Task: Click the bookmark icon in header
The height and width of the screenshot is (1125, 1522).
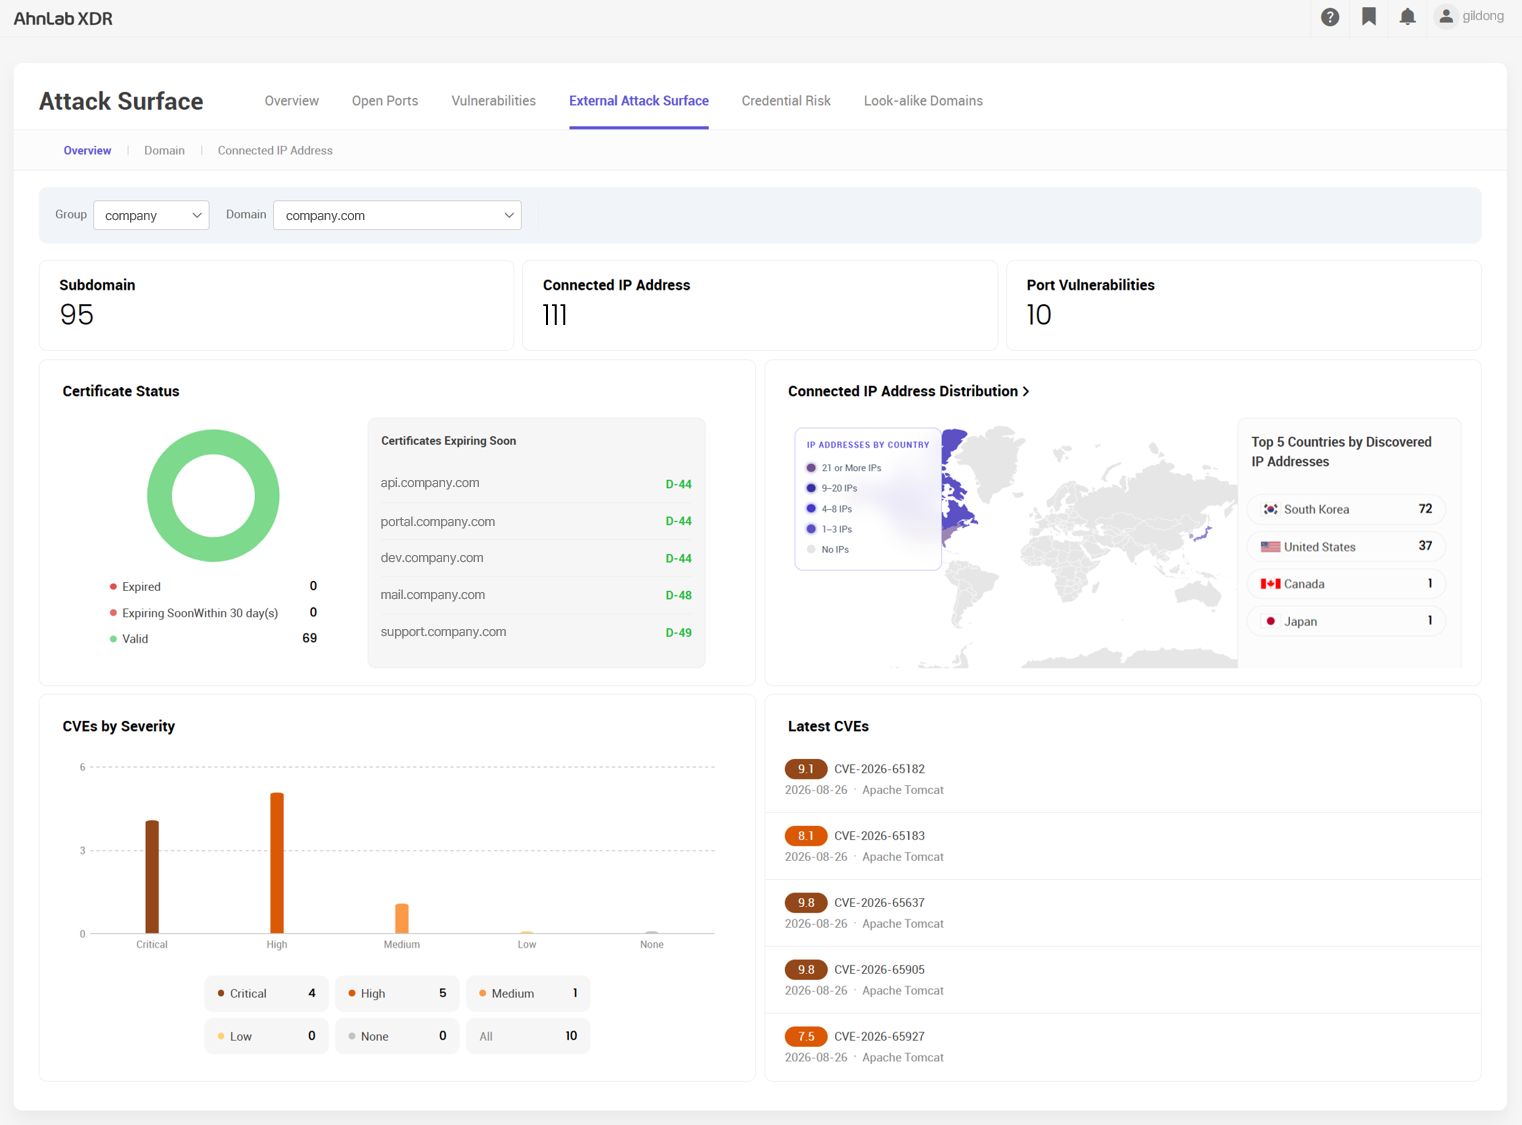Action: 1368,17
